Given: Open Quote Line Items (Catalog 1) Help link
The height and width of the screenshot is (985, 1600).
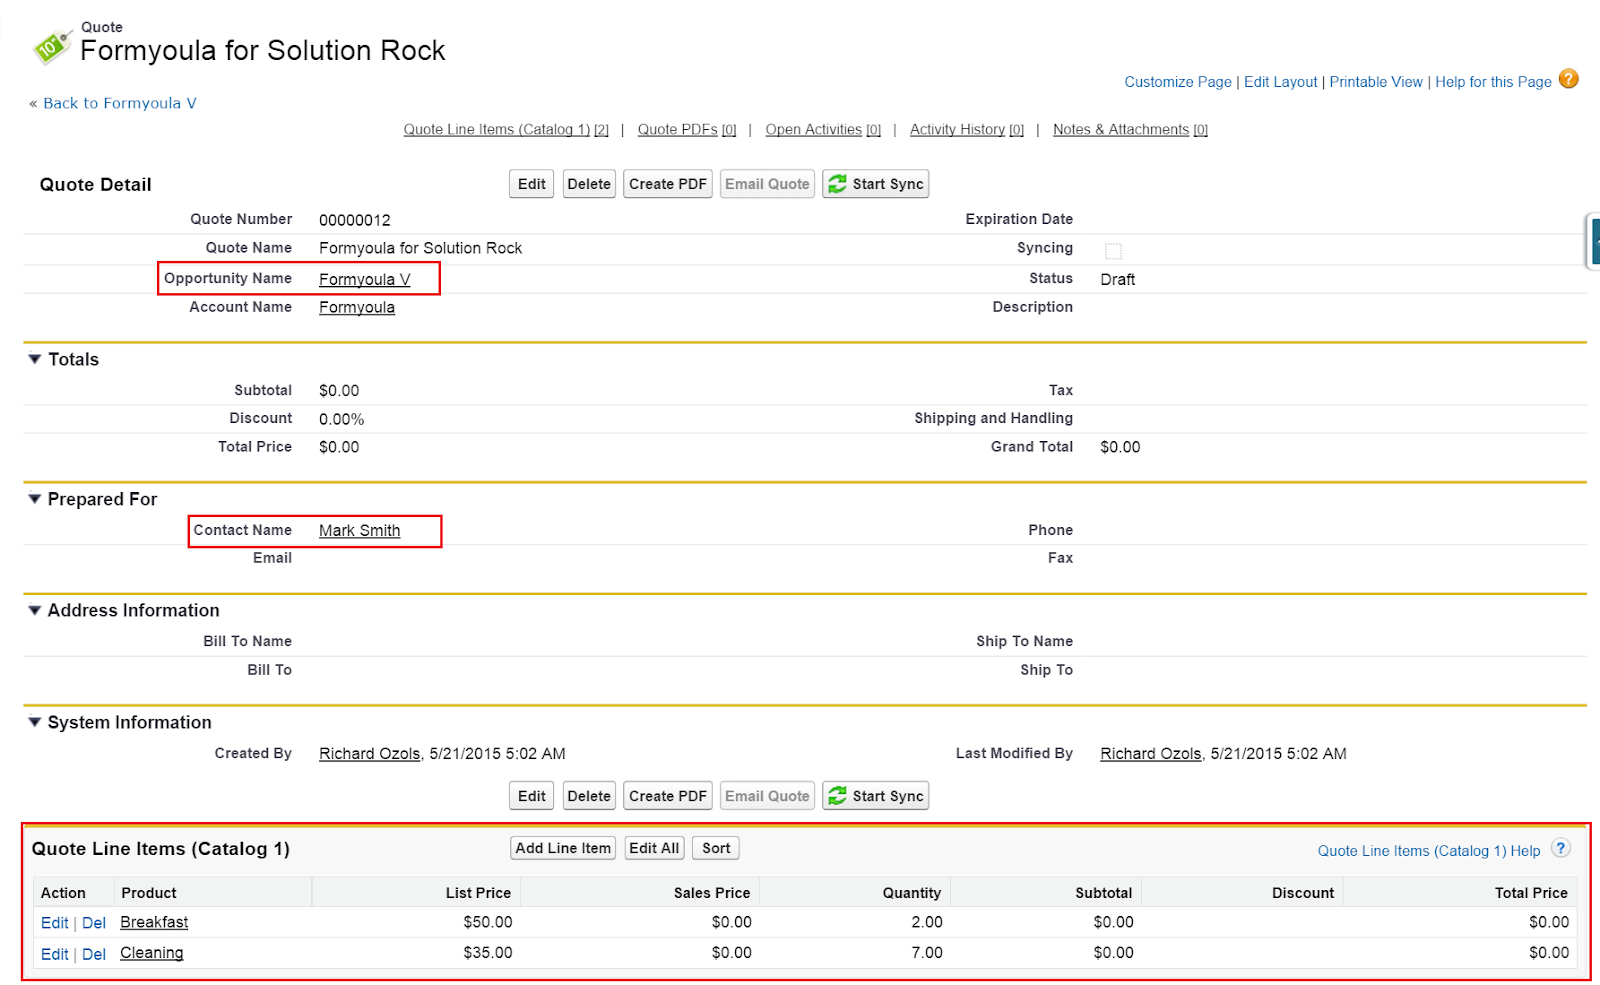Looking at the screenshot, I should (1429, 851).
